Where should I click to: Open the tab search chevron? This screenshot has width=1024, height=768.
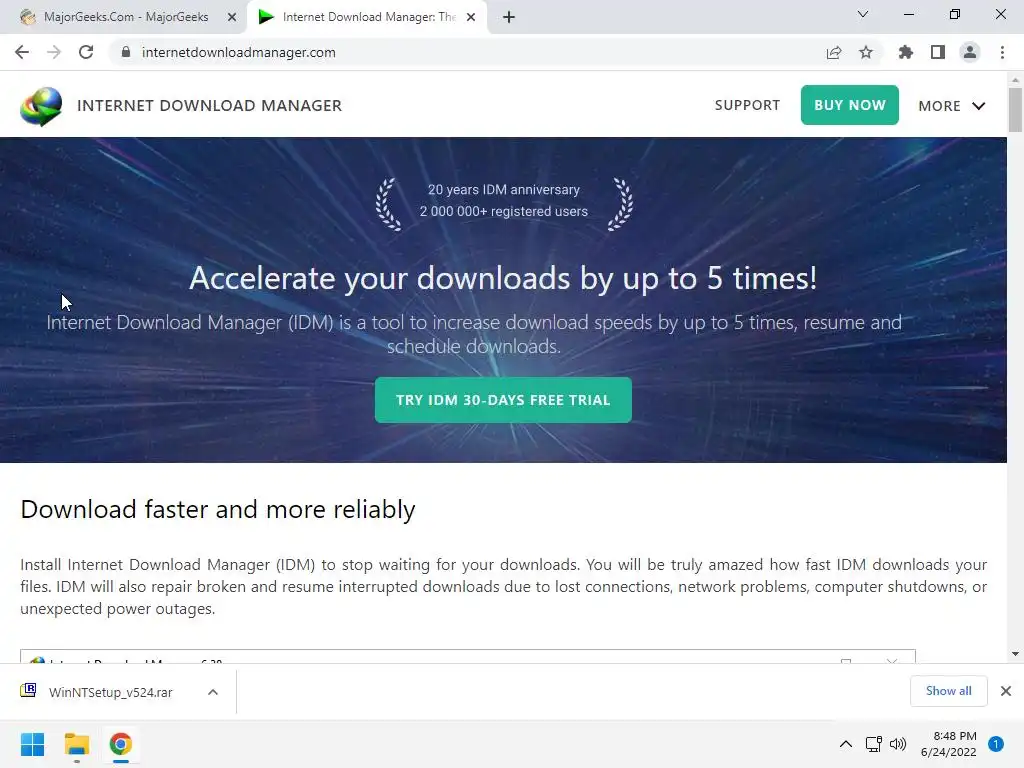863,14
